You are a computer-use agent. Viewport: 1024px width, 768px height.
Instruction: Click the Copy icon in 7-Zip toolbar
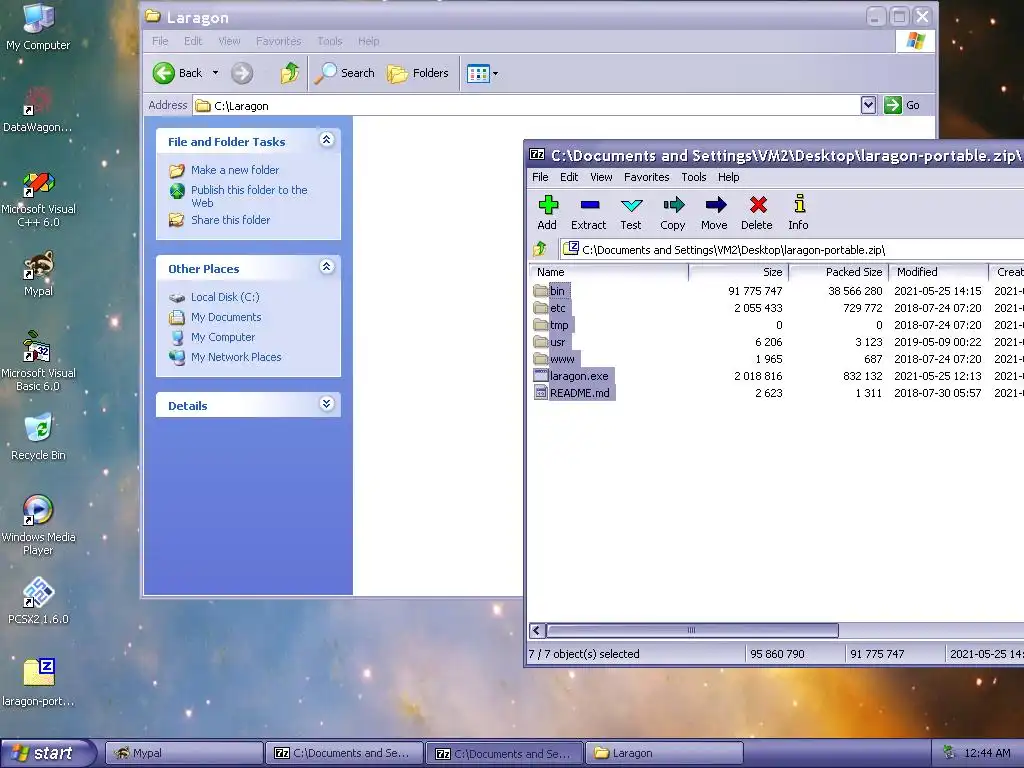tap(673, 213)
